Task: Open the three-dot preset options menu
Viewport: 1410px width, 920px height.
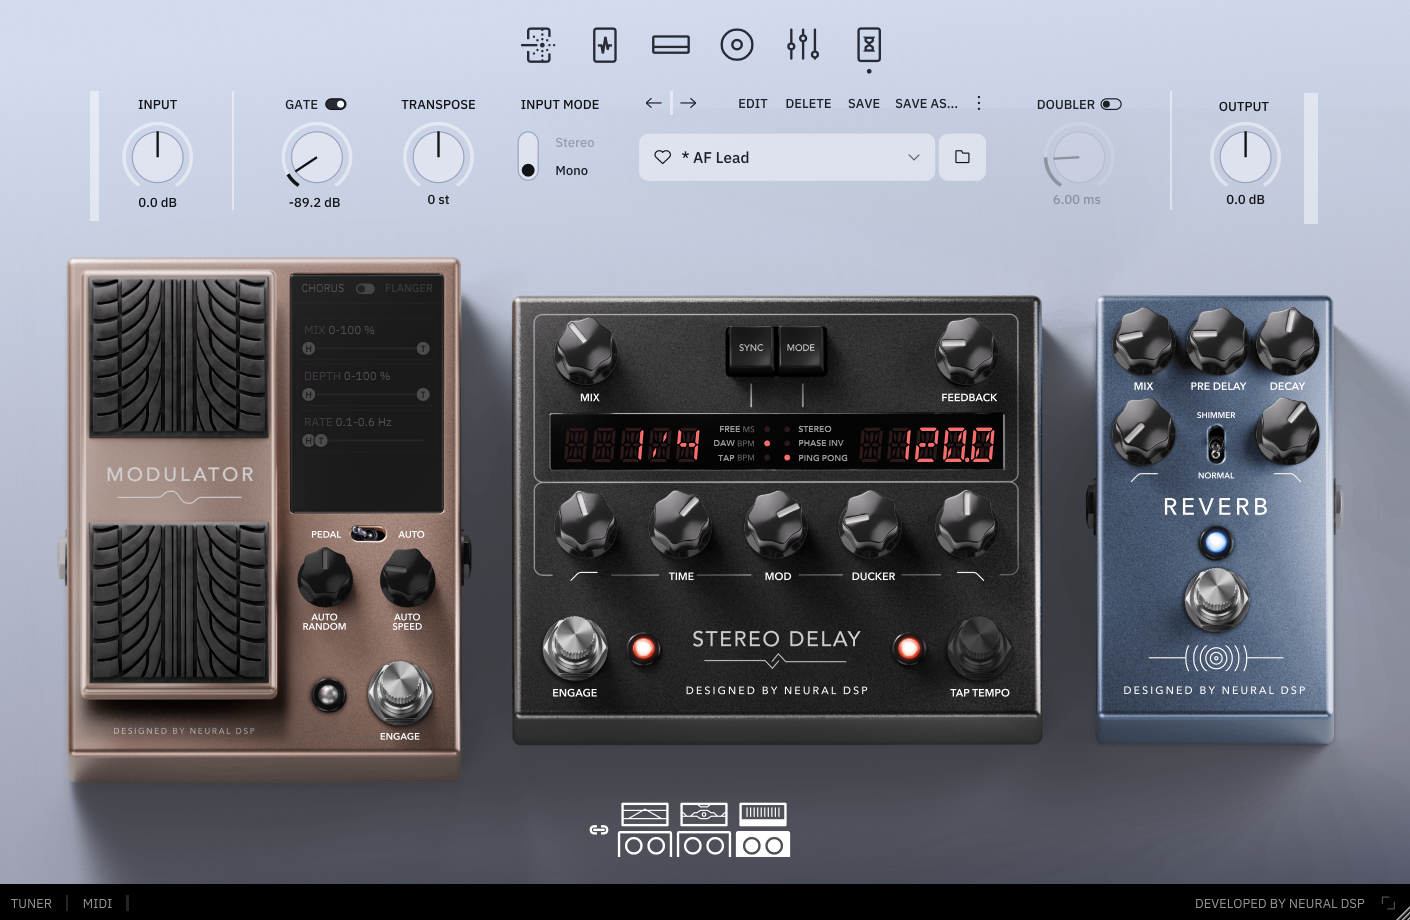Action: tap(978, 103)
